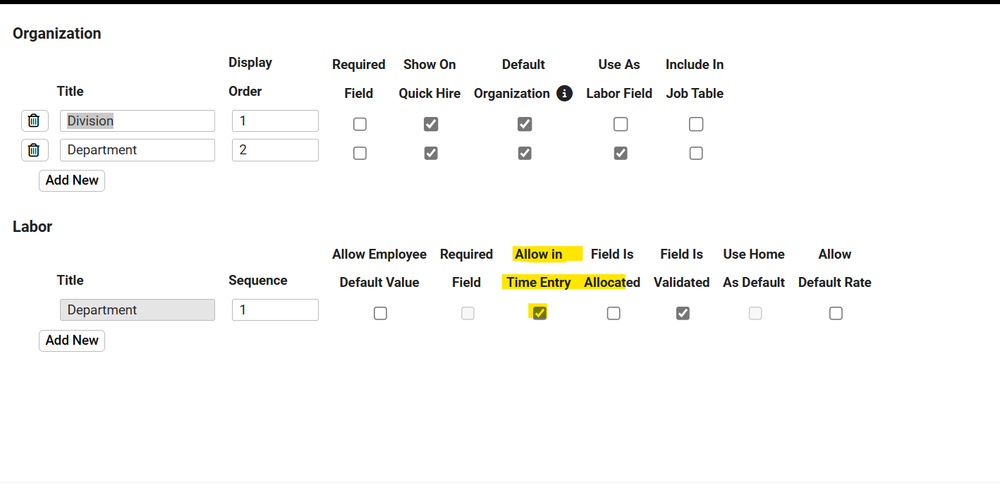Enable Include In Job Table for Division
The image size is (1000, 485).
point(696,124)
